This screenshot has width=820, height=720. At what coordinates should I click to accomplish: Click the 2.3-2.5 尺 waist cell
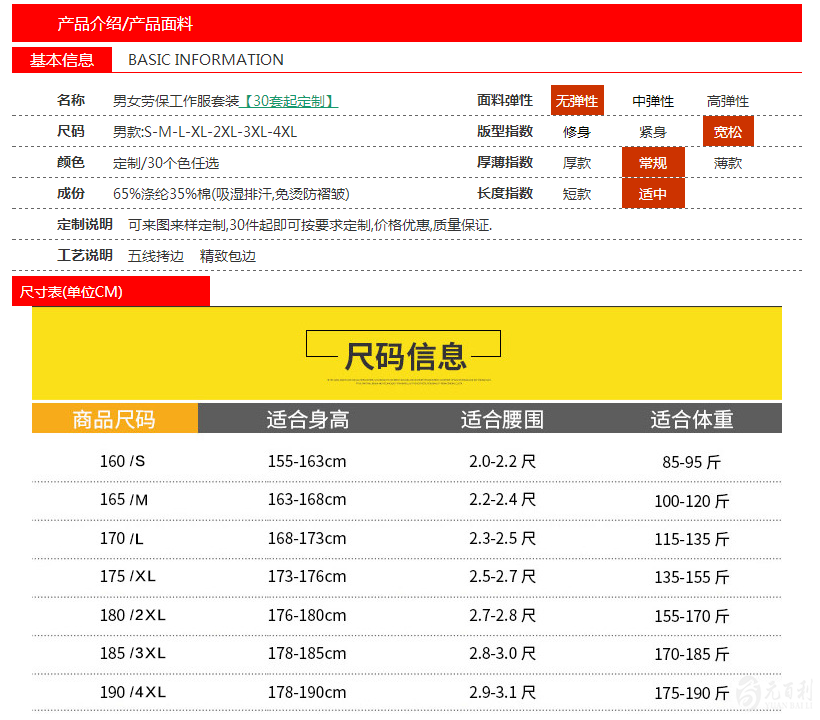tap(502, 538)
